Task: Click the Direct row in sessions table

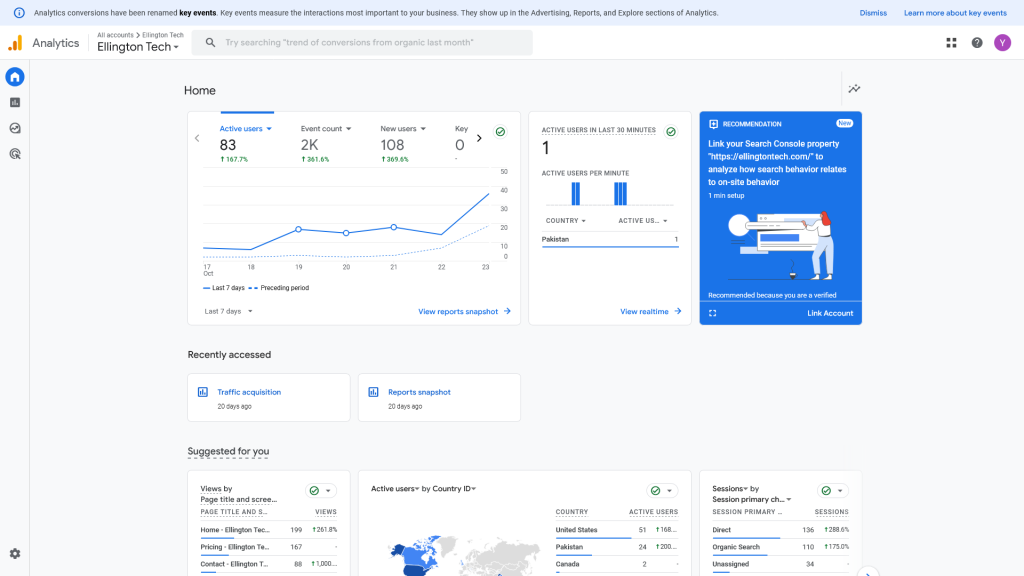Action: [x=780, y=530]
